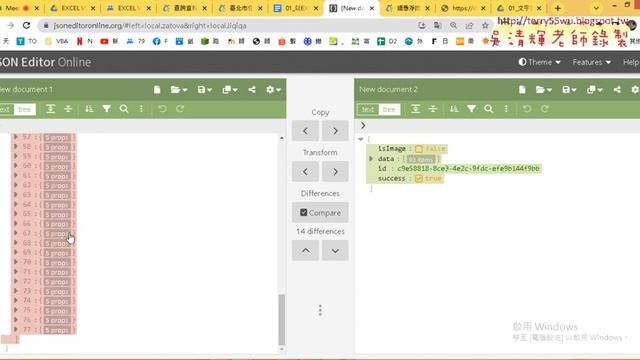Create new document in right panel
Viewport: 640px width, 360px height.
tap(522, 90)
